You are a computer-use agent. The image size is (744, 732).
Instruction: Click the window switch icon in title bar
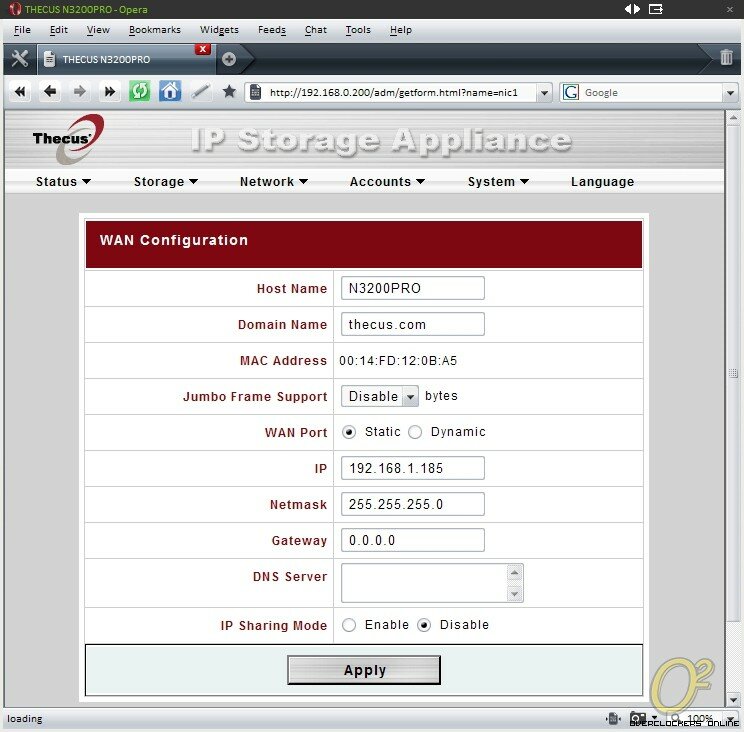pyautogui.click(x=656, y=9)
